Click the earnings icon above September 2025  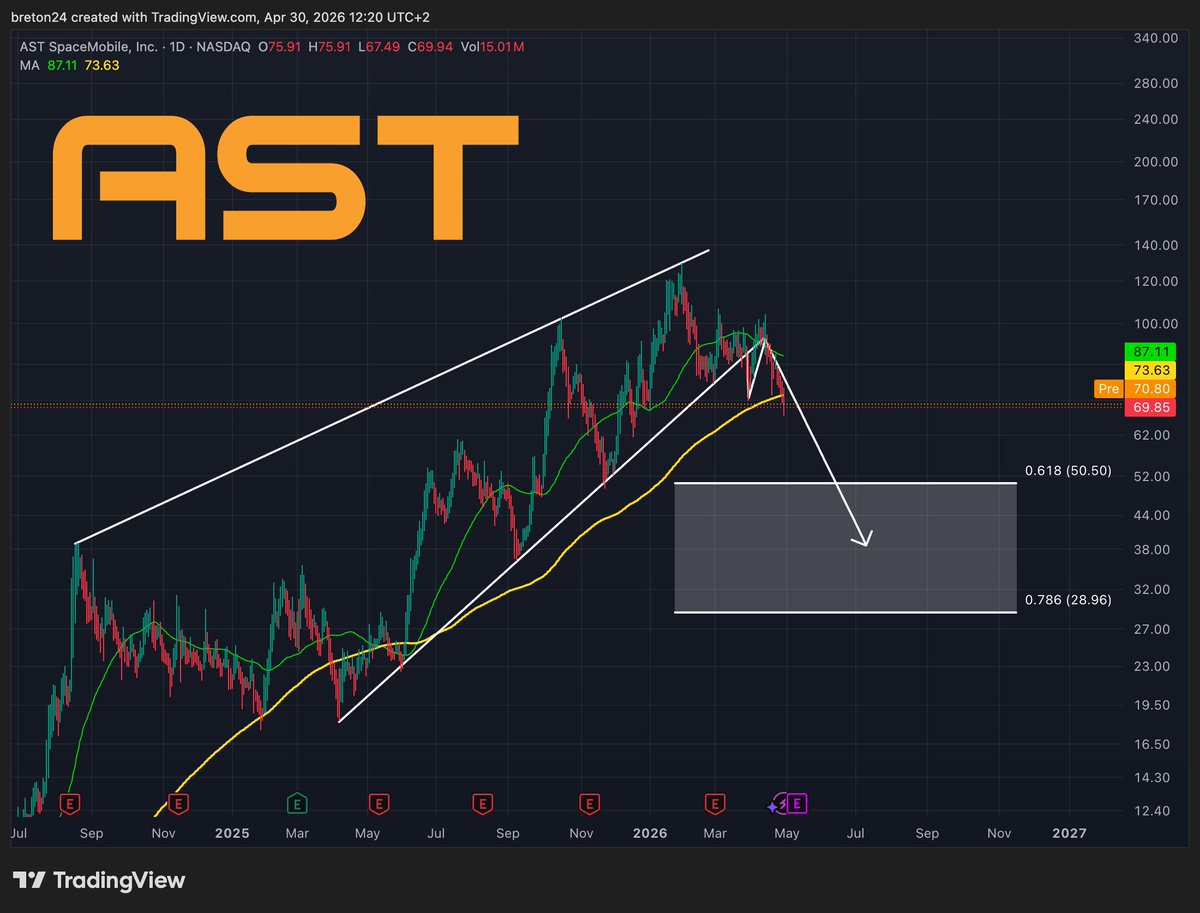point(483,803)
